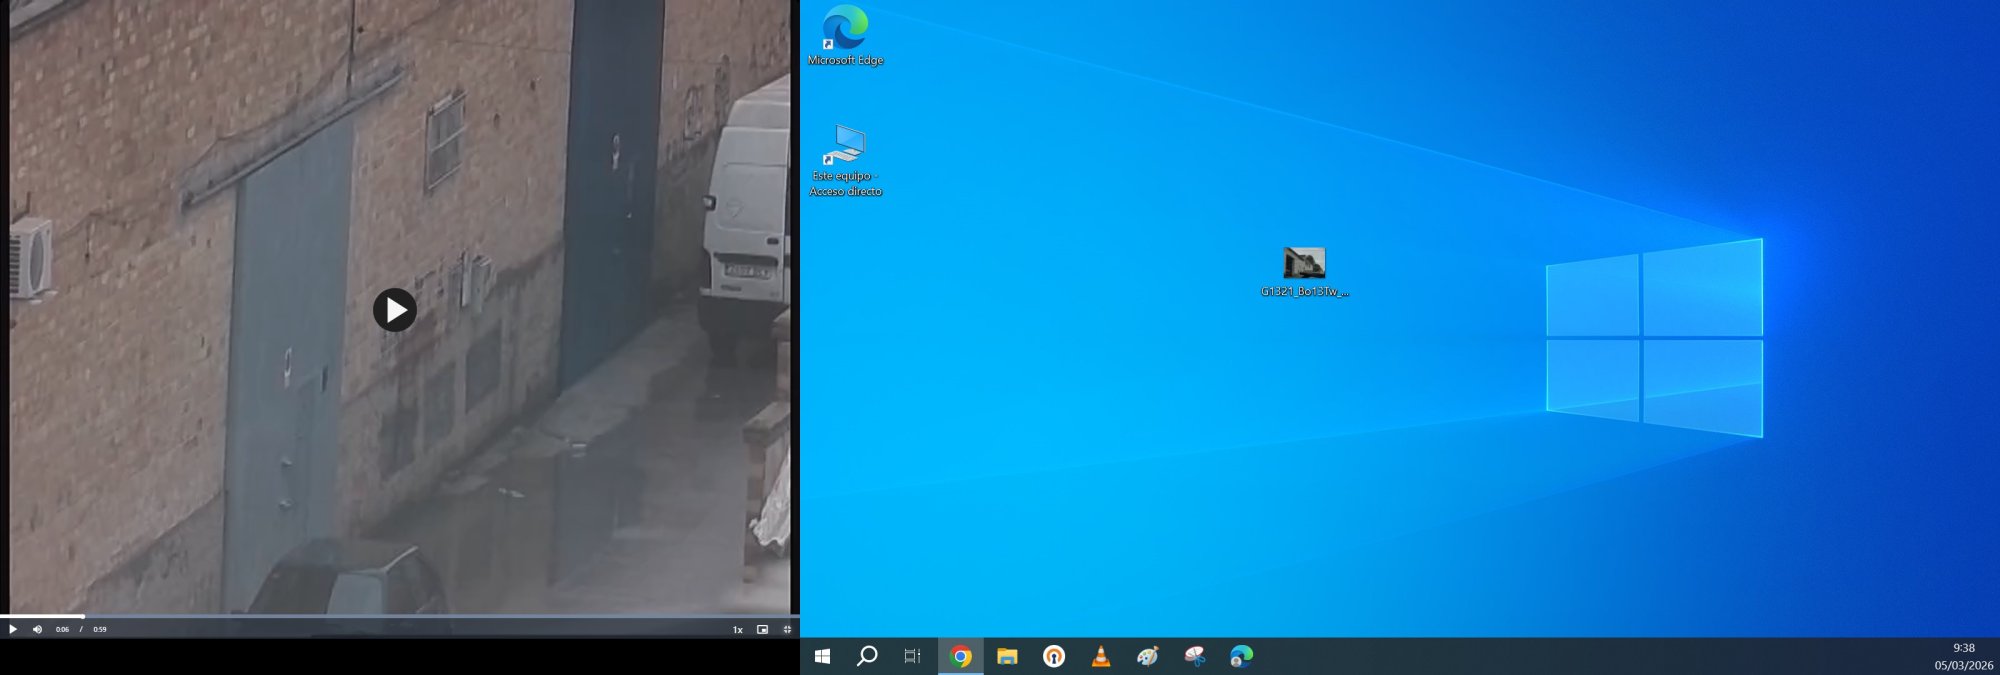Launch OpenVPN from the taskbar
Viewport: 2000px width, 675px height.
tap(1054, 656)
